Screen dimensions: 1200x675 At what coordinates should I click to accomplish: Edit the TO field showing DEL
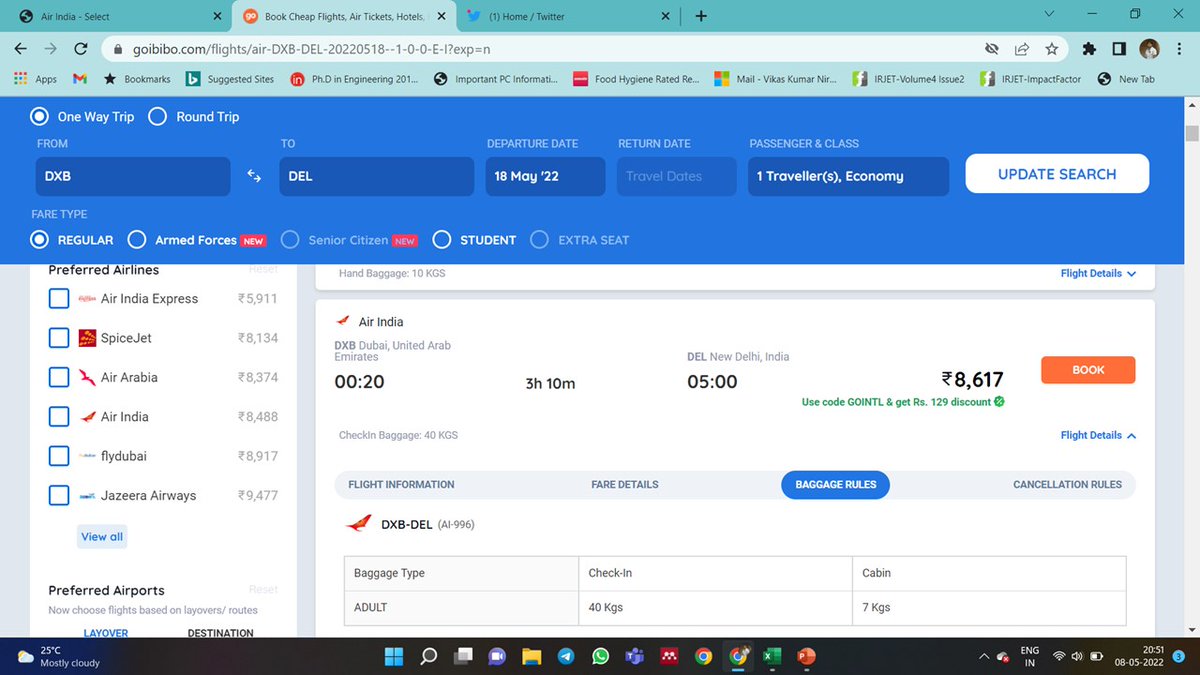click(x=377, y=176)
